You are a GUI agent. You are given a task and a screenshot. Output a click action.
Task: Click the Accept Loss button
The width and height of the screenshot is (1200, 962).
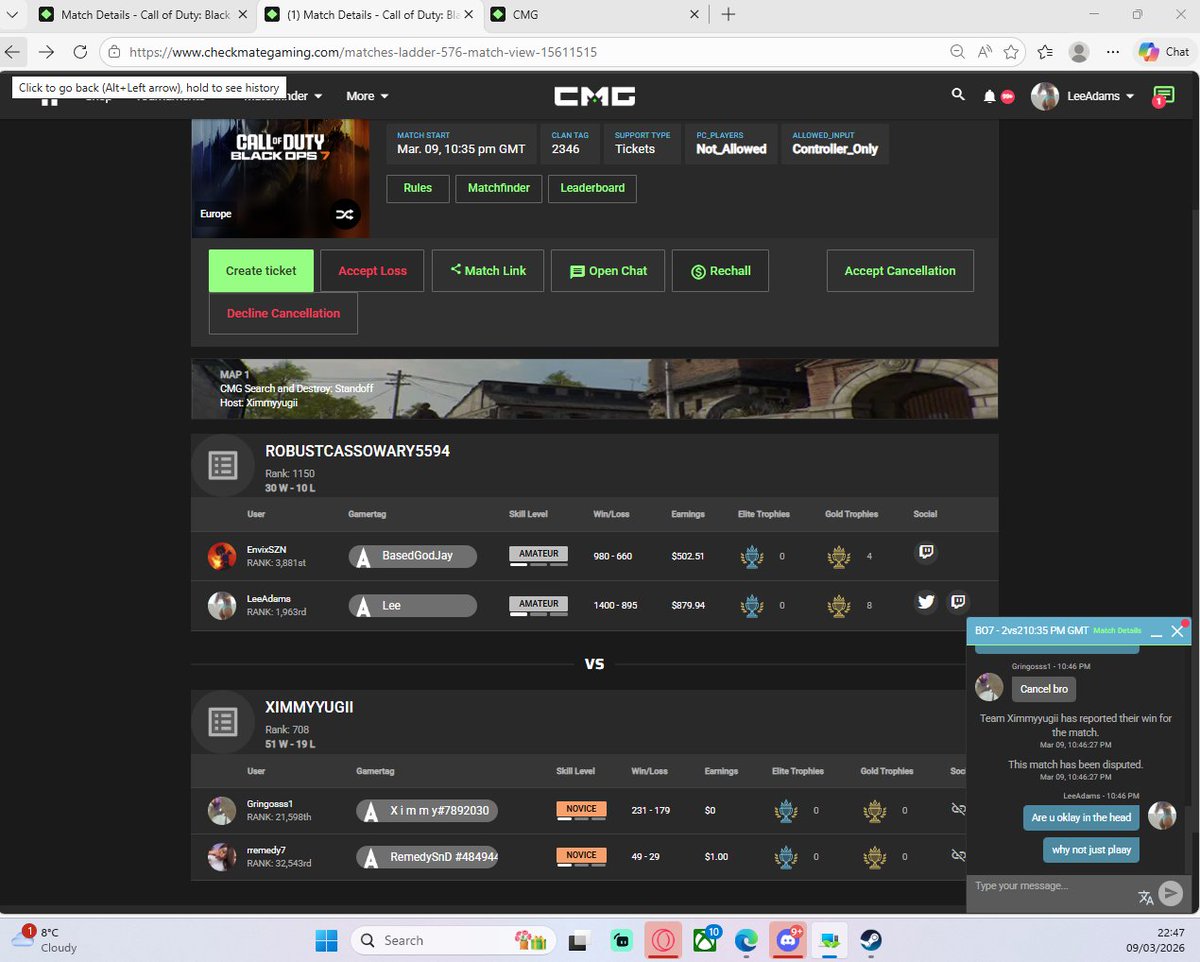click(x=372, y=271)
